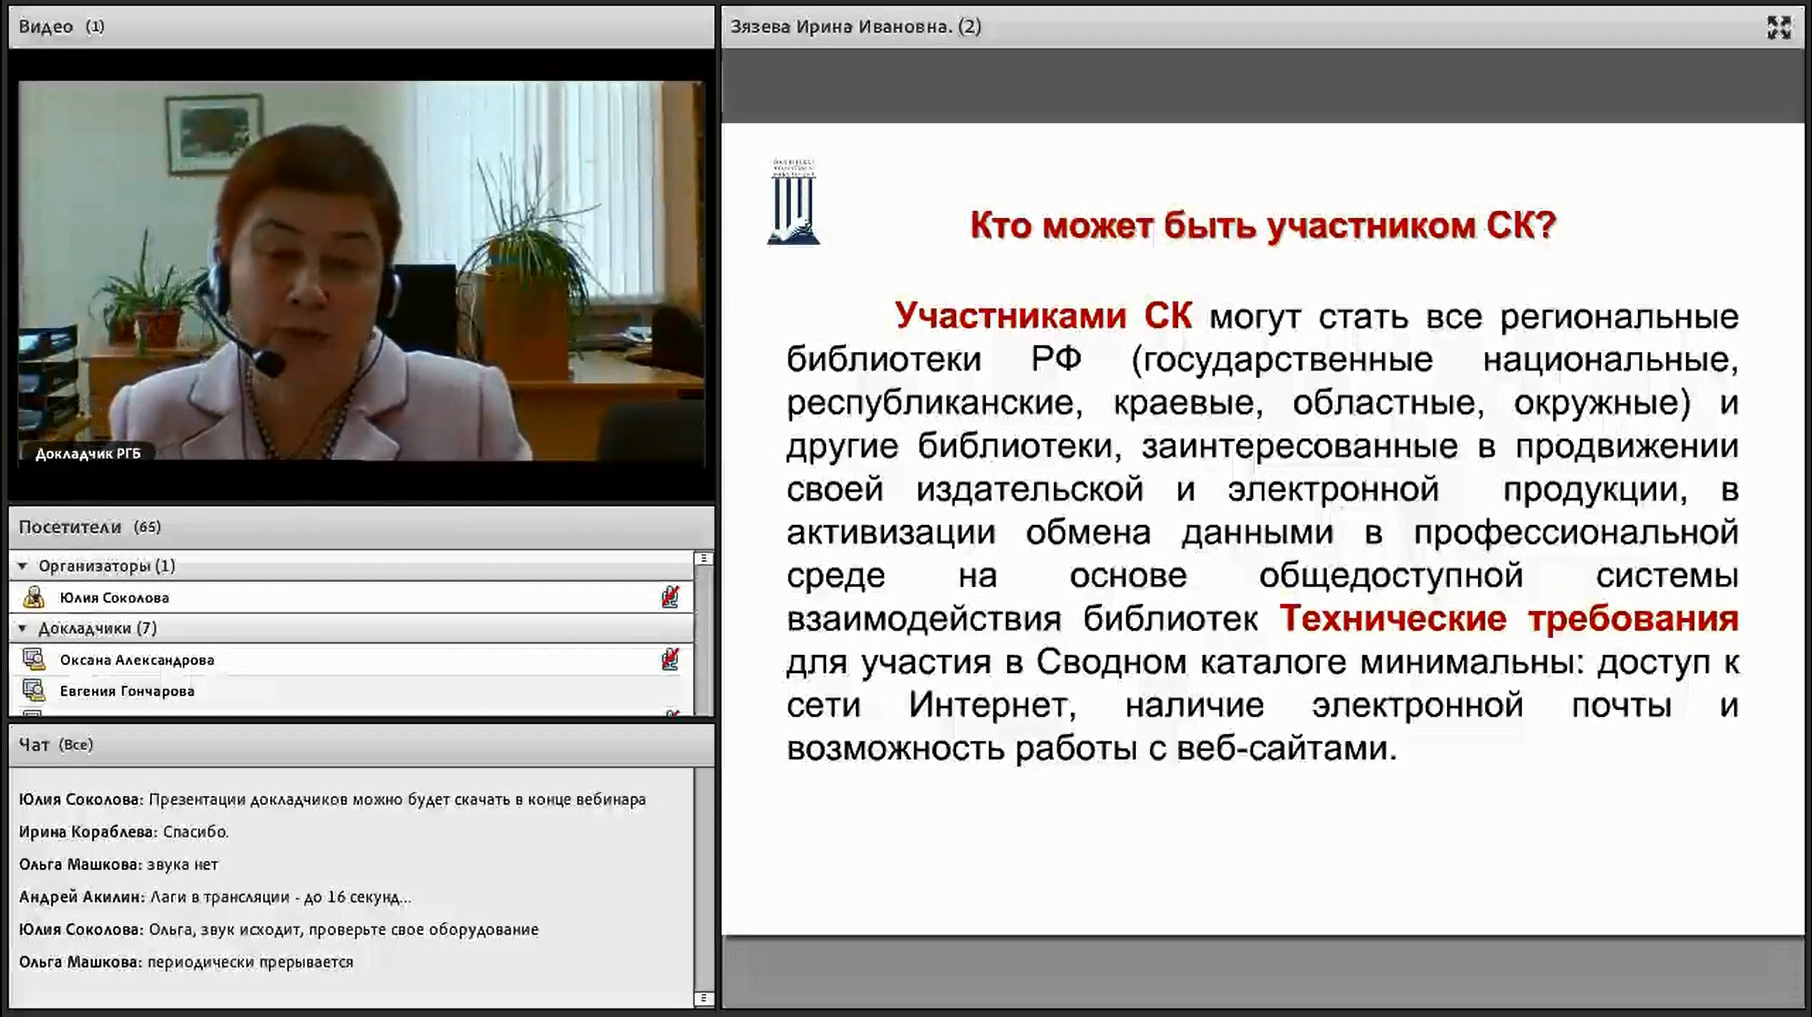The width and height of the screenshot is (1812, 1017).
Task: Click the Видео (1) panel title
Action: 61,26
